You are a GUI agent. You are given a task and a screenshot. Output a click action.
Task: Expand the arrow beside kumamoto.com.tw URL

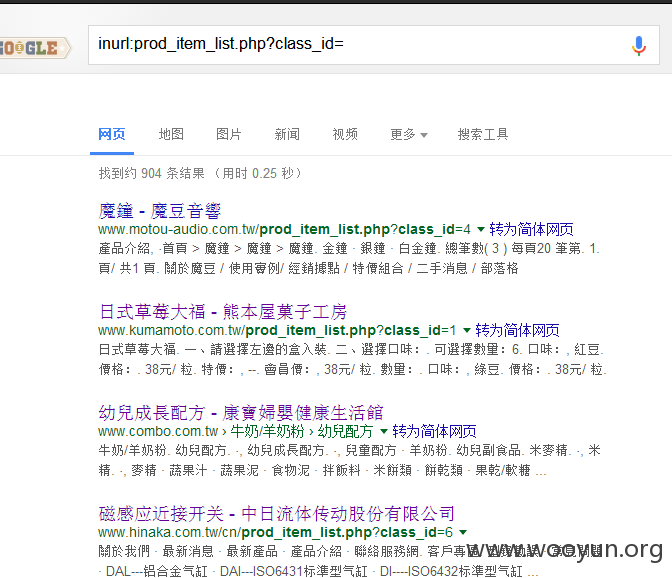click(x=467, y=331)
